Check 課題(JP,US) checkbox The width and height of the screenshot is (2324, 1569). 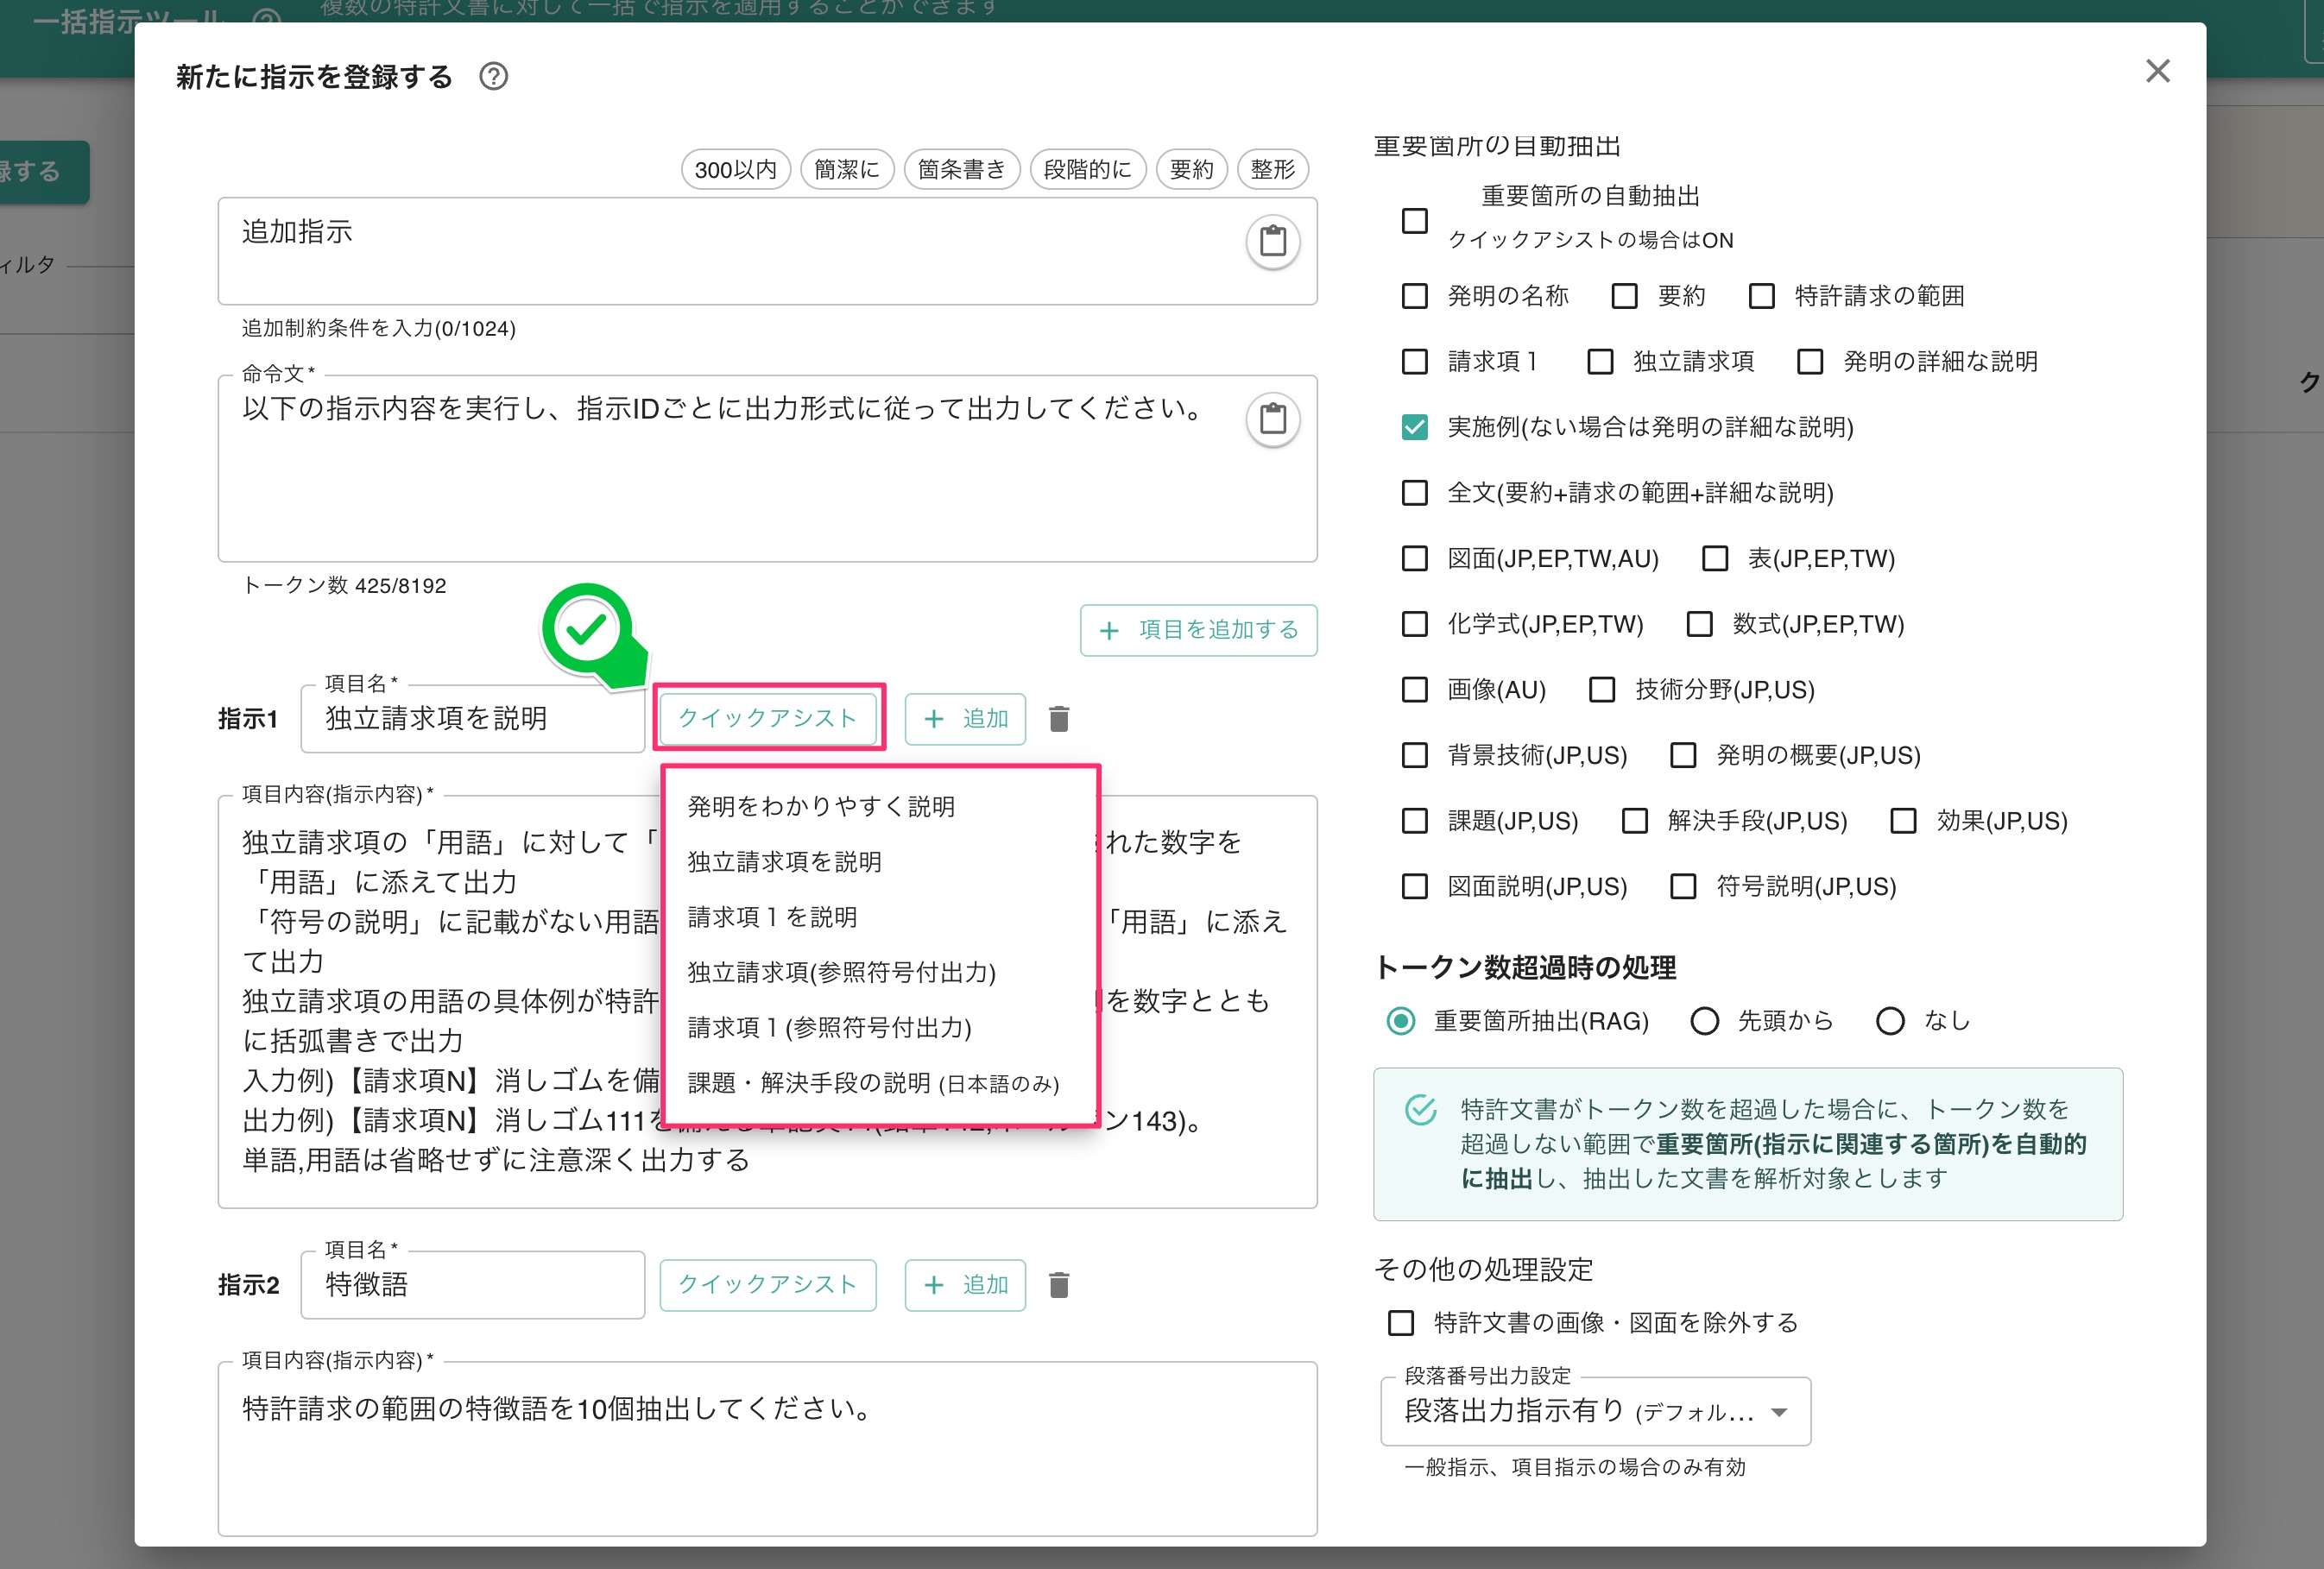point(1414,822)
